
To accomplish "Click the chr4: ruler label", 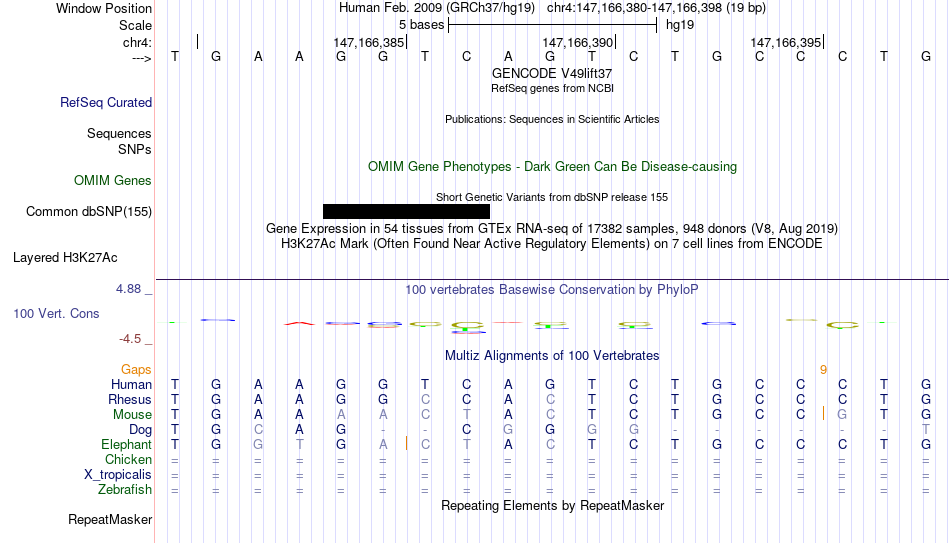I will (137, 42).
